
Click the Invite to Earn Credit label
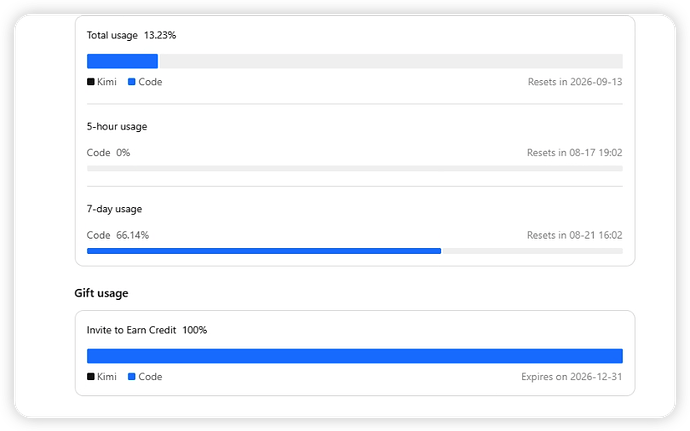click(x=131, y=330)
